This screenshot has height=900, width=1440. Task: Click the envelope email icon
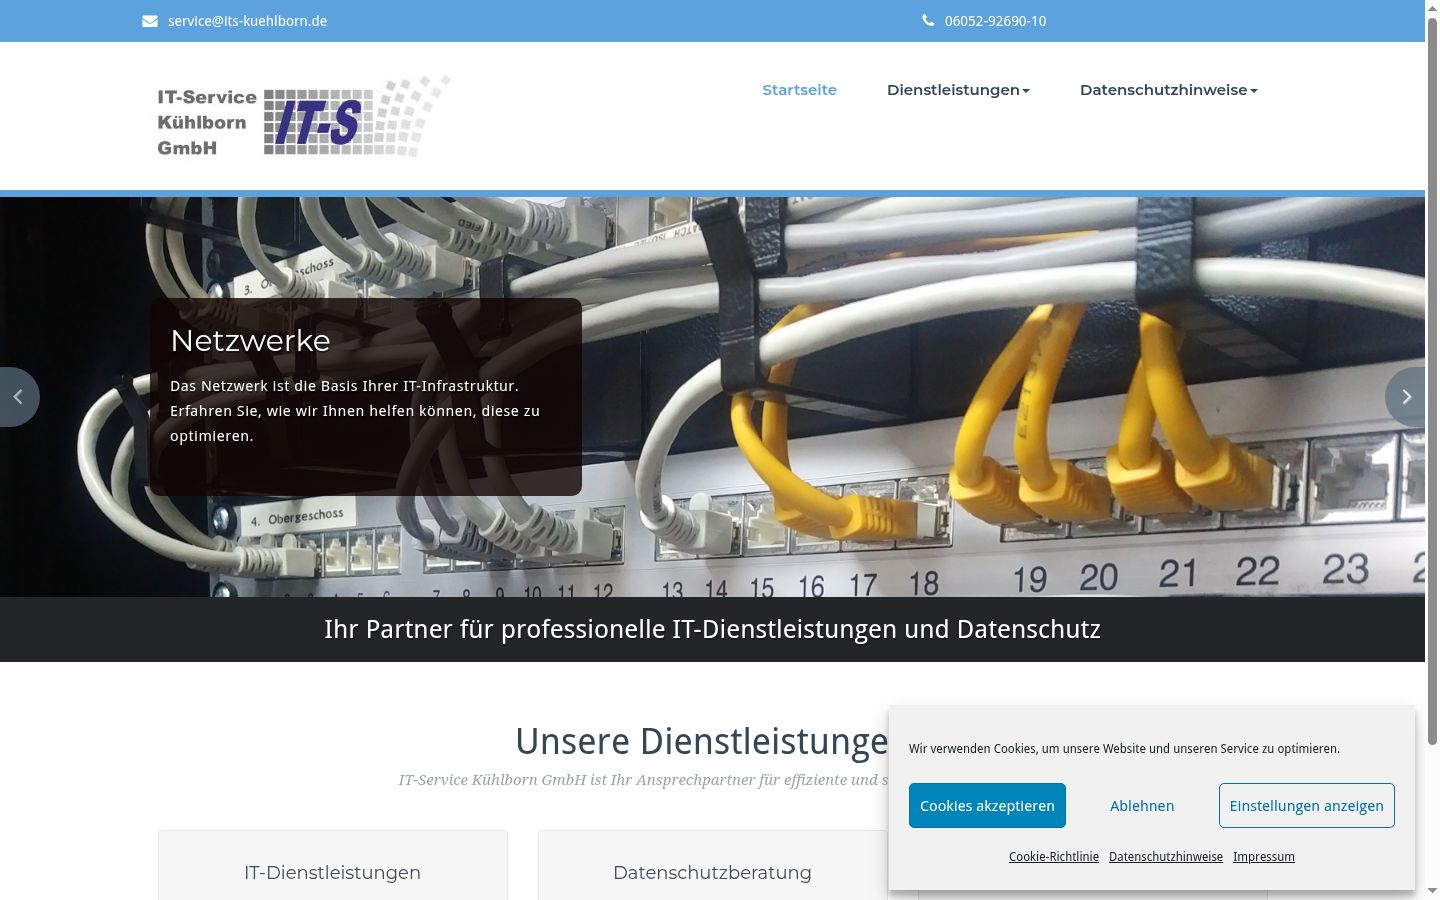pos(150,21)
